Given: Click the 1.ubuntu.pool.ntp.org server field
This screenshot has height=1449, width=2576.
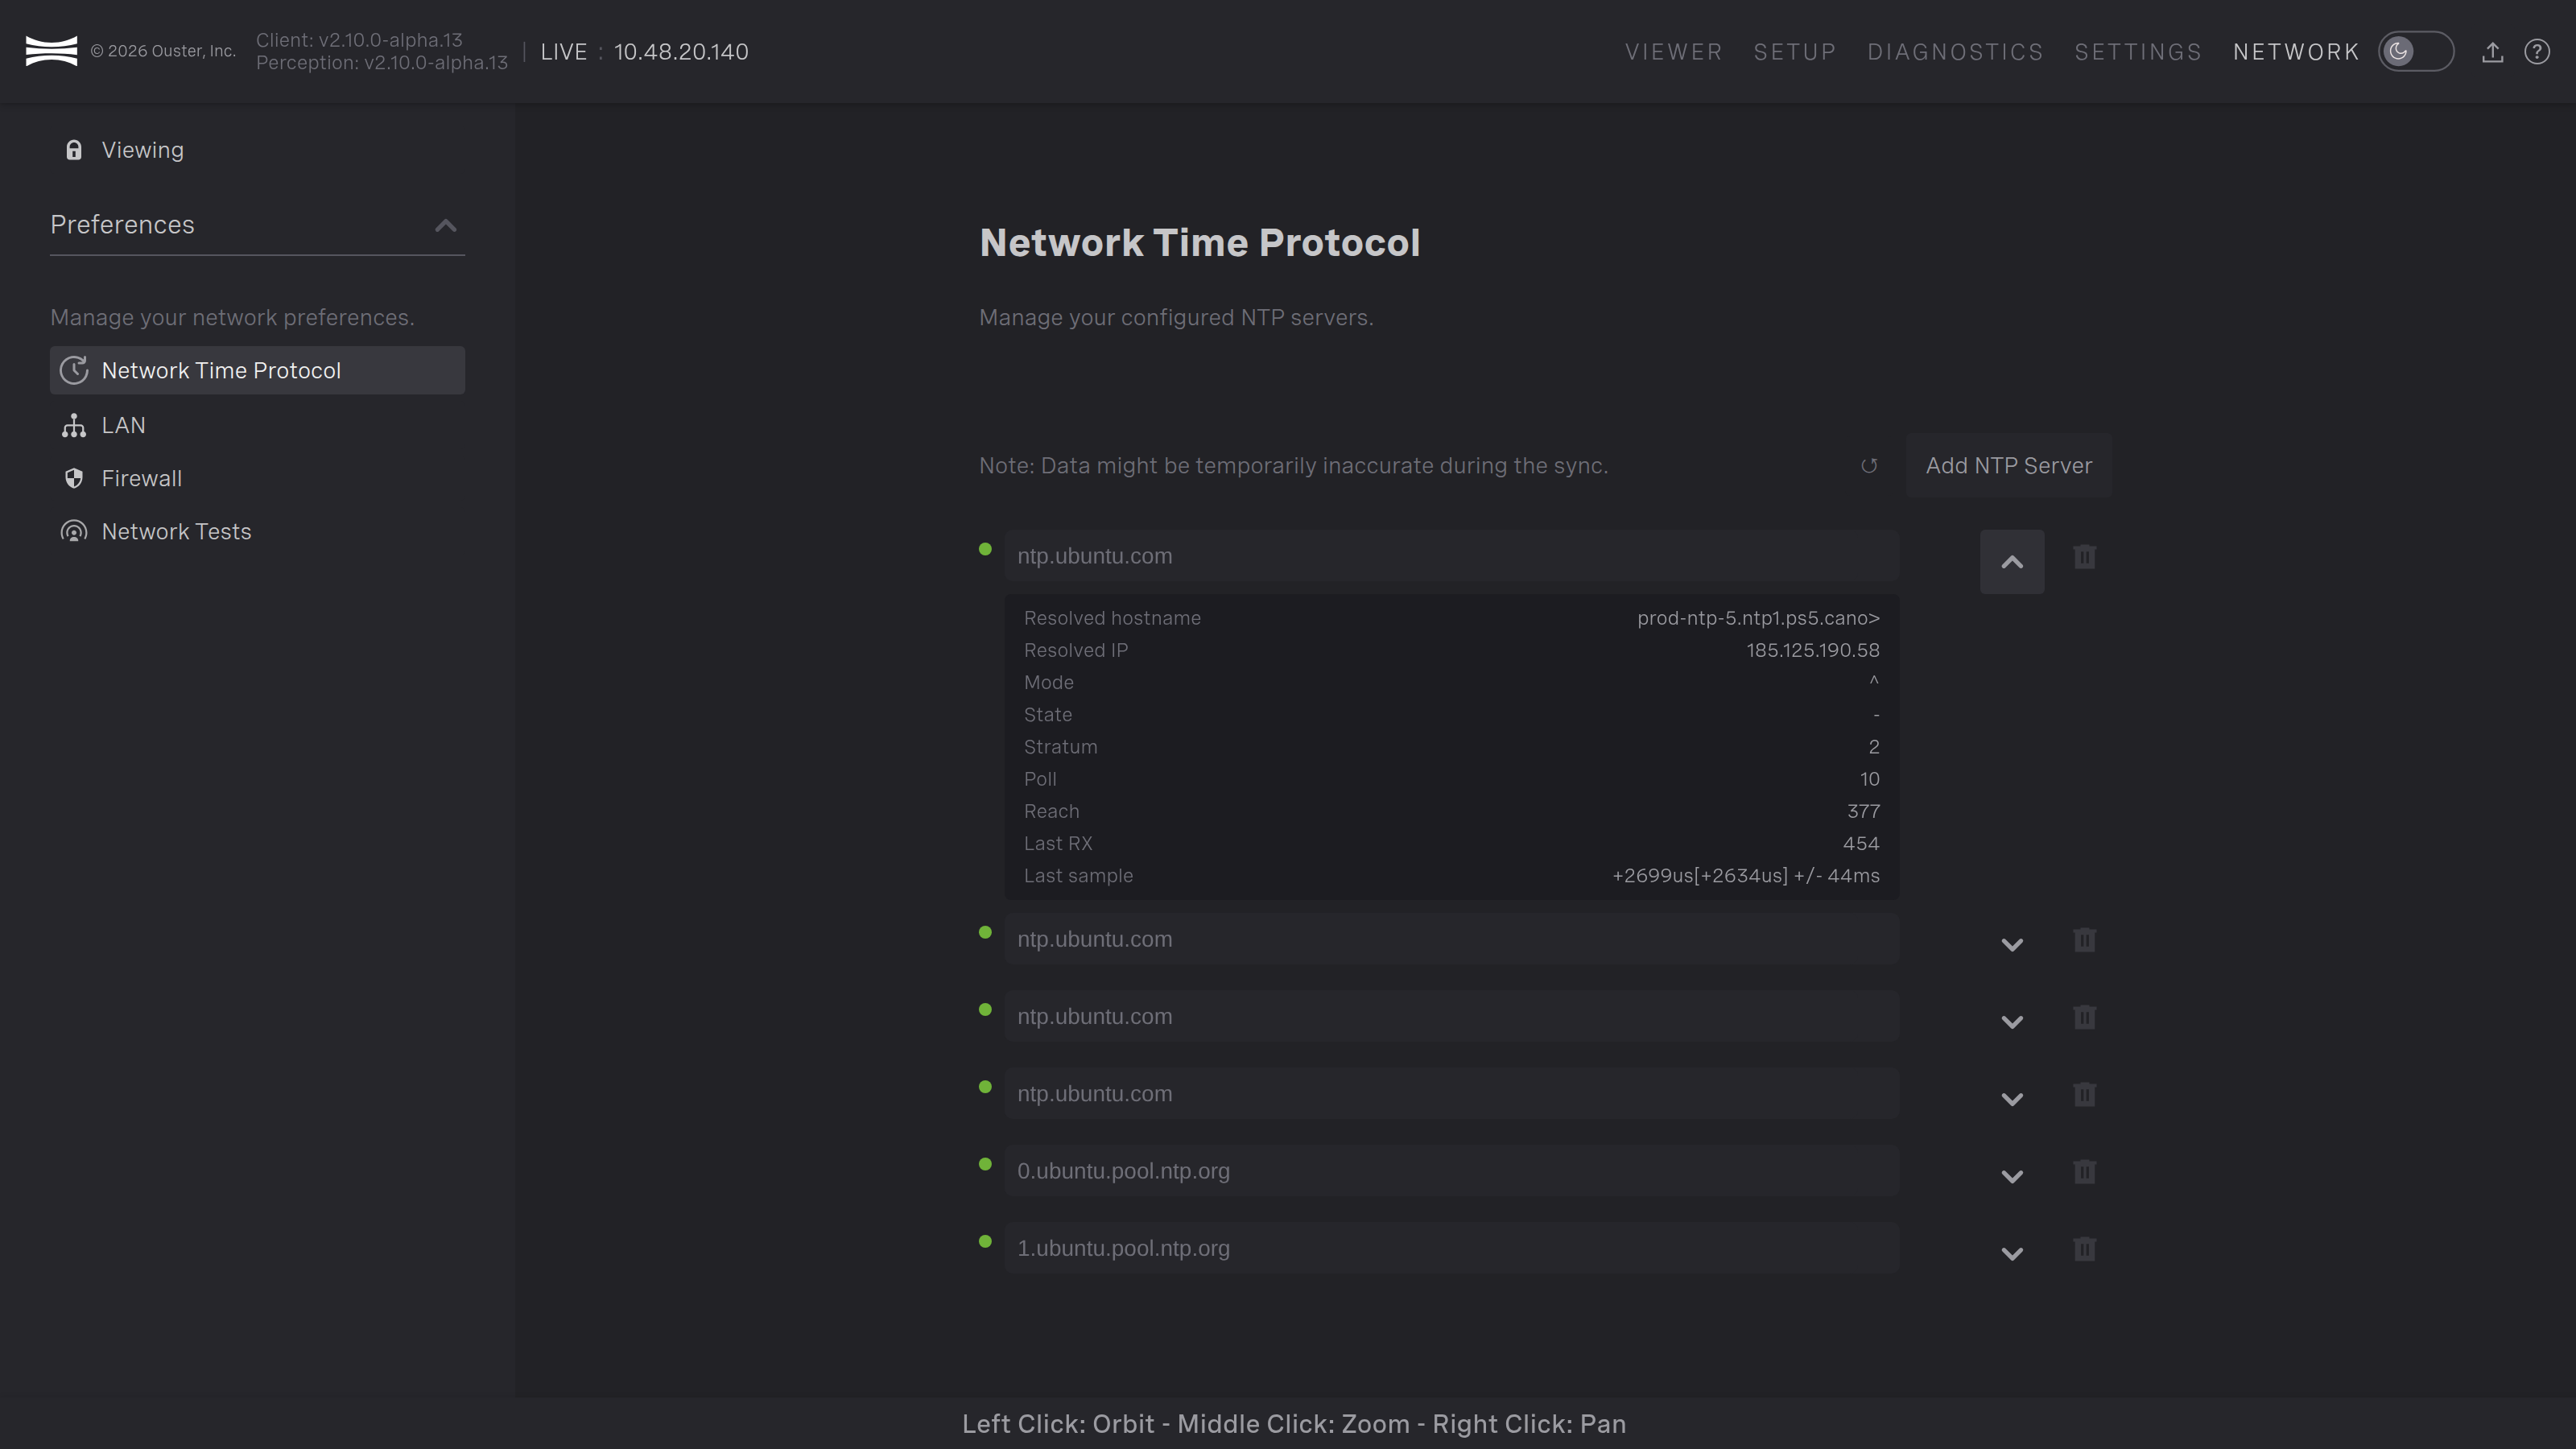Looking at the screenshot, I should (1451, 1248).
